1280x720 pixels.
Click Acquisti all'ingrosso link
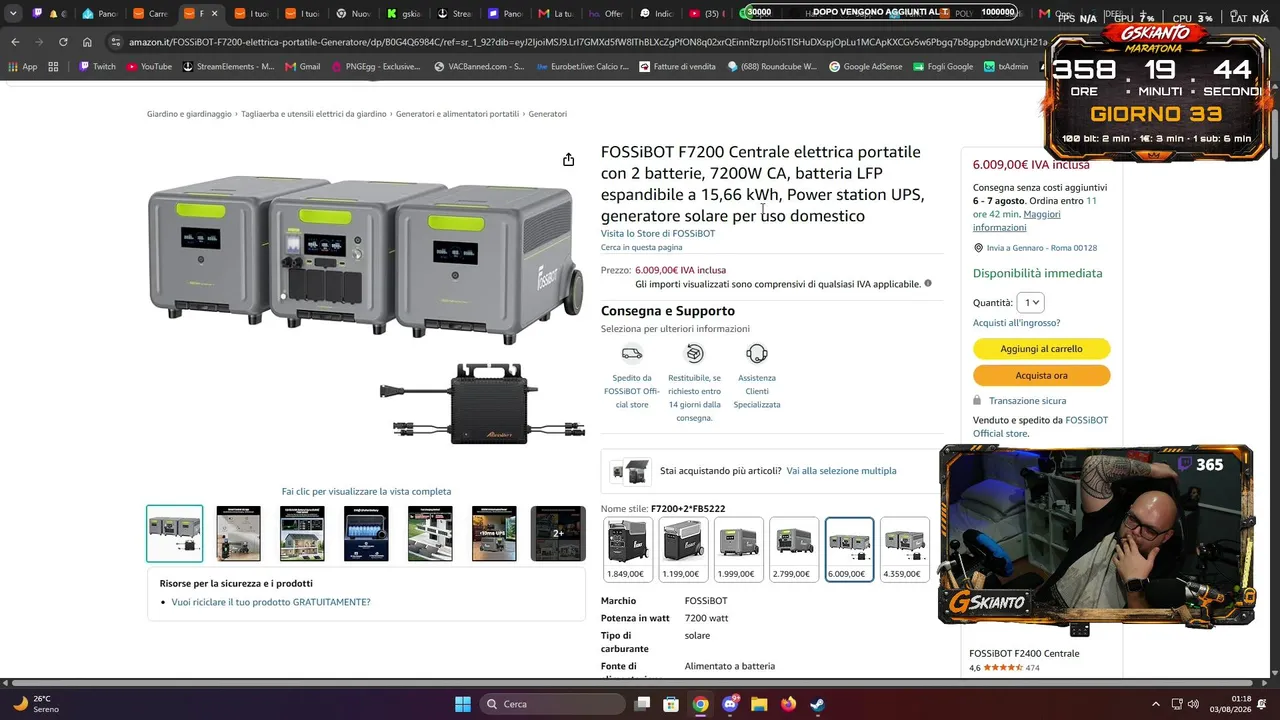click(1016, 323)
